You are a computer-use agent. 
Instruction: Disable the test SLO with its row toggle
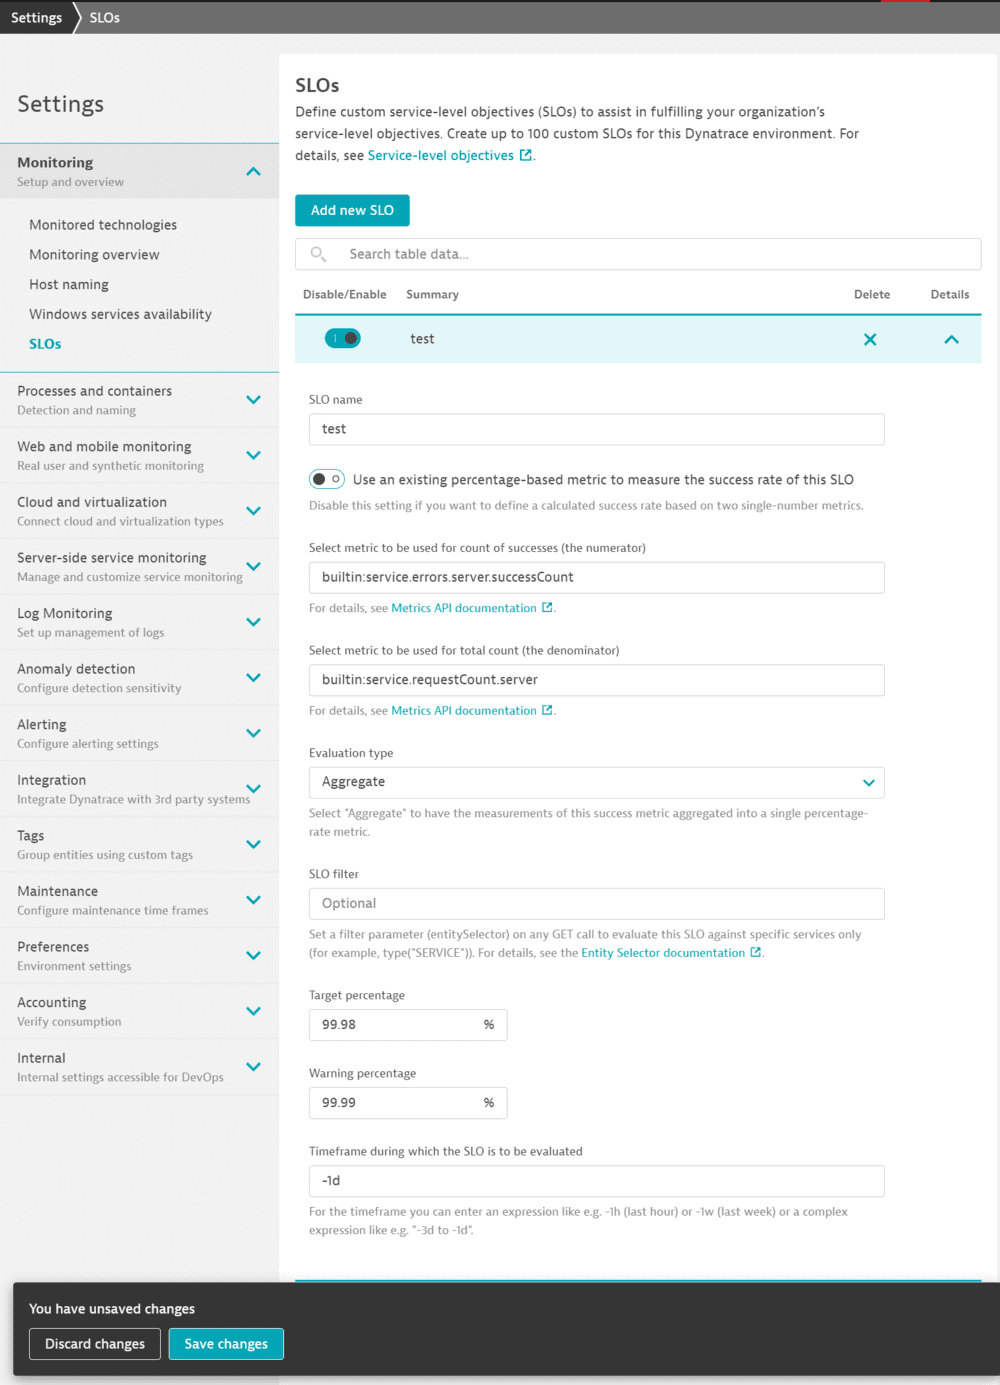(x=343, y=338)
